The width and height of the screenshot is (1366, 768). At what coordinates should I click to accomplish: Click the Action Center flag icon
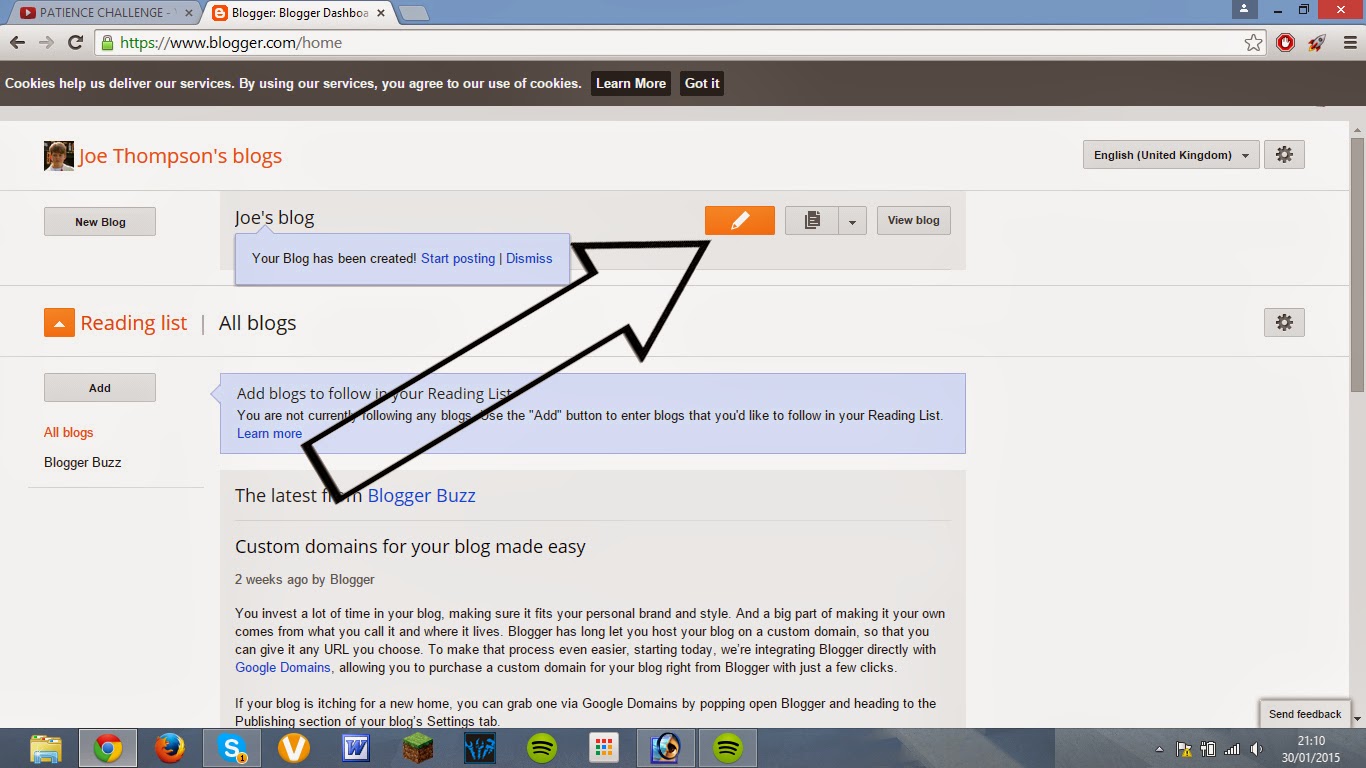click(x=1183, y=749)
